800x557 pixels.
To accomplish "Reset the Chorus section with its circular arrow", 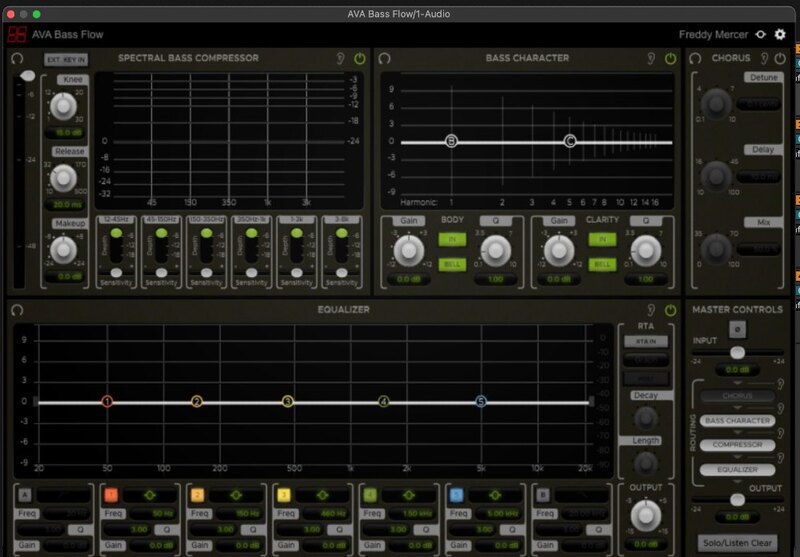I will (696, 58).
